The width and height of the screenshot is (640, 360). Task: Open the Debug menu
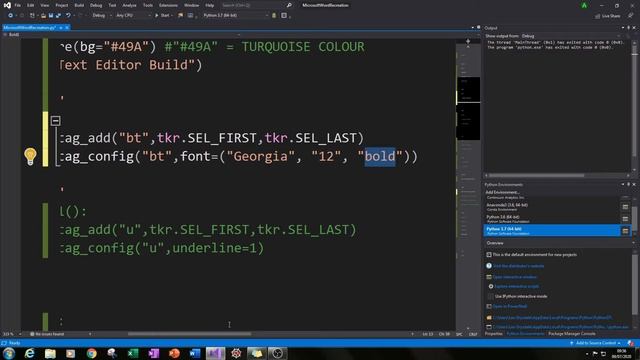(x=96, y=5)
